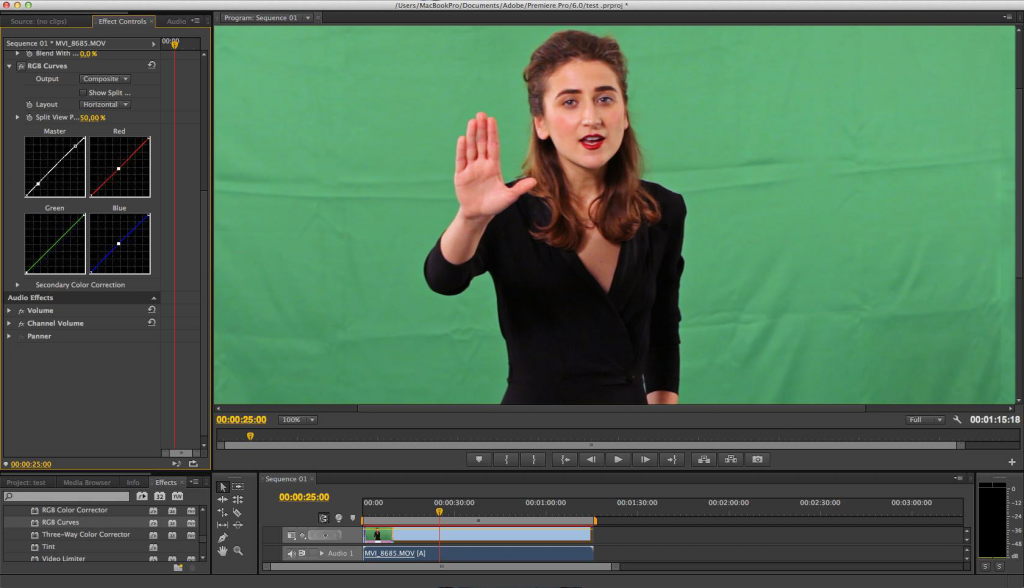Open the Output Composite dropdown
The width and height of the screenshot is (1024, 588).
tap(105, 79)
